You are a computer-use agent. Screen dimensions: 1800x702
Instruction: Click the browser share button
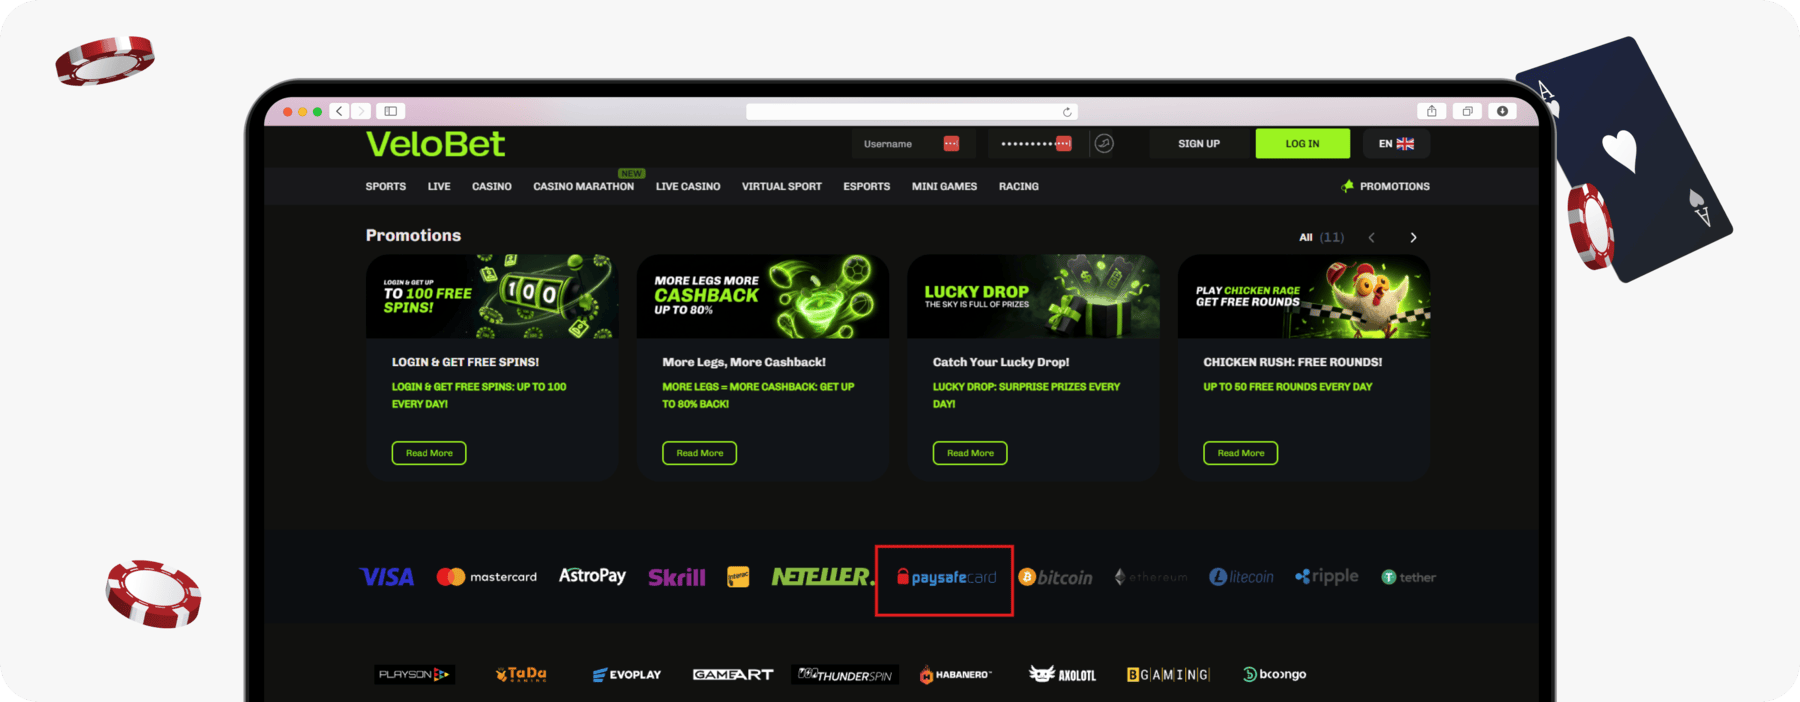[x=1432, y=111]
